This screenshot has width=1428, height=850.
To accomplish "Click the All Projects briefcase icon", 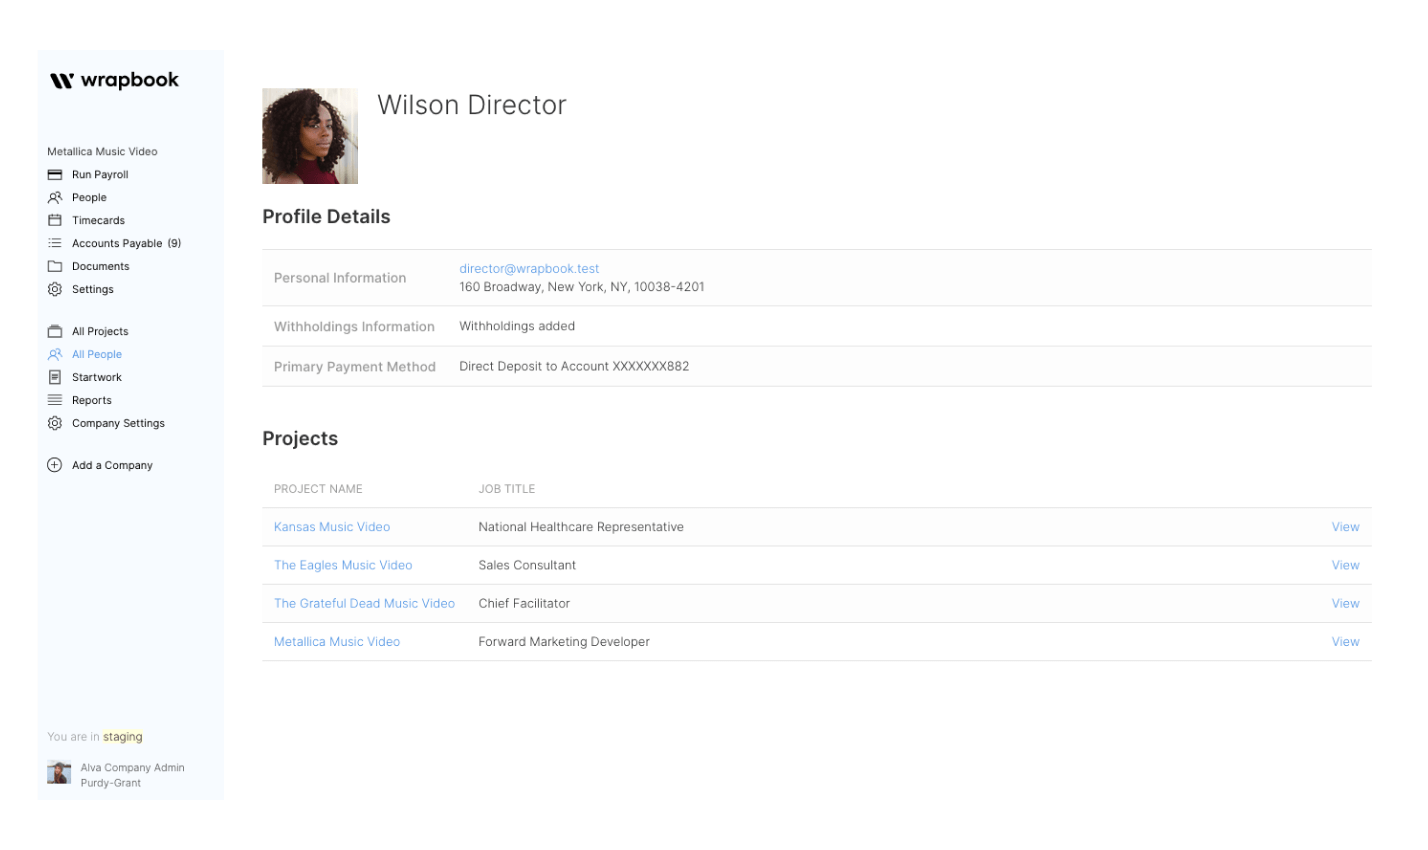I will point(55,332).
